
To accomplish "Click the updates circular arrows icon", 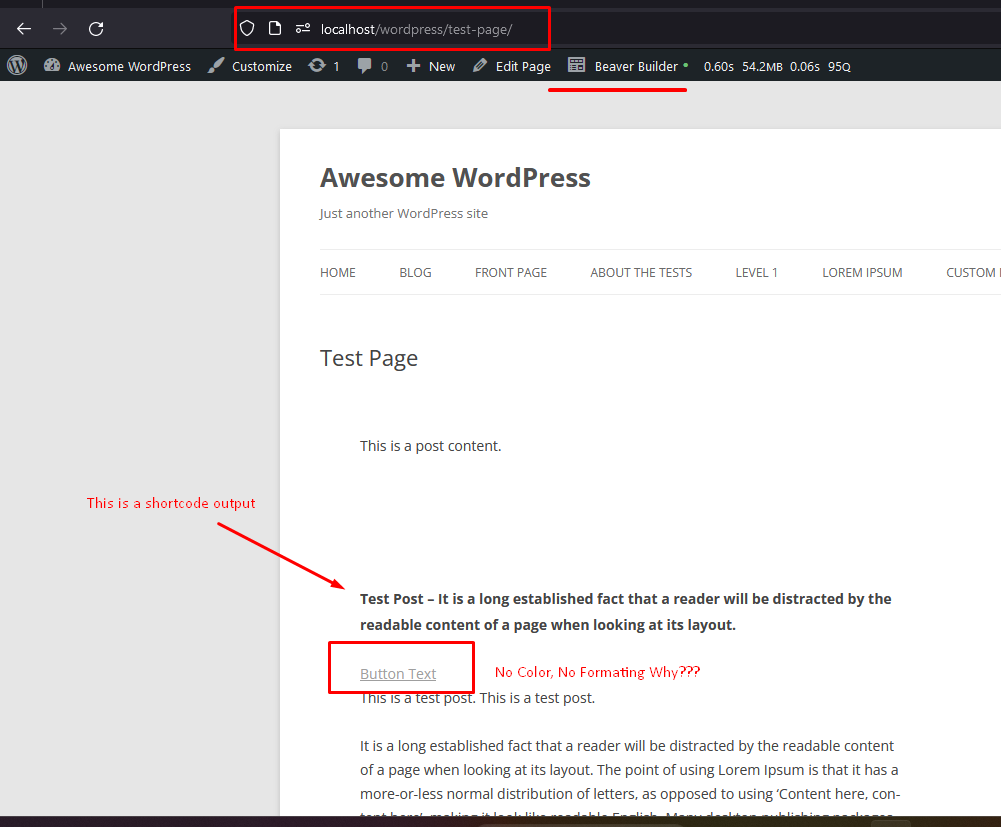I will tap(317, 65).
